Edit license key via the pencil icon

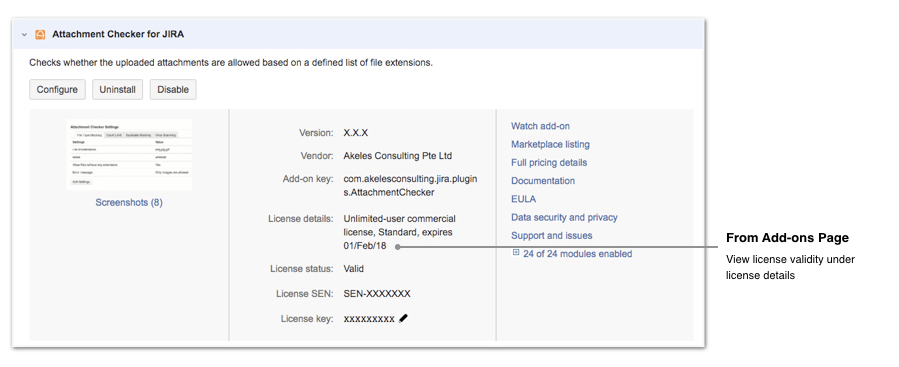click(x=403, y=318)
